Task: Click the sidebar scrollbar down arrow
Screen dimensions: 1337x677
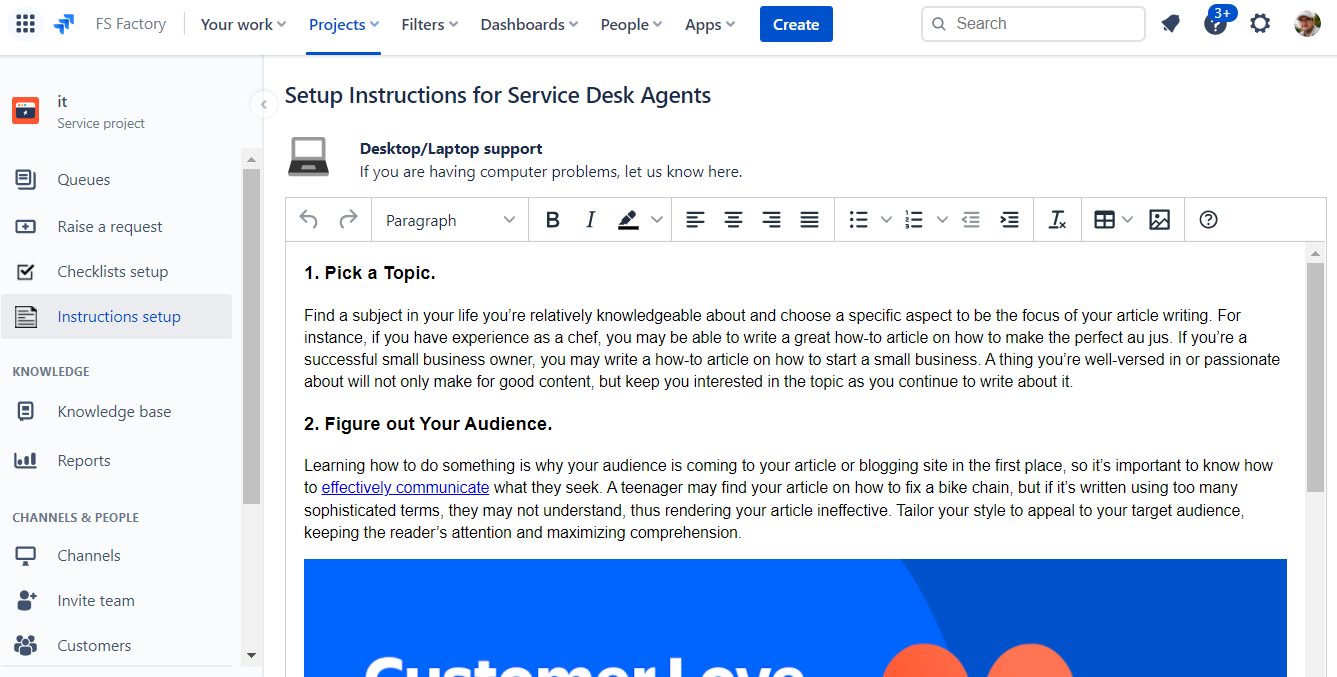Action: (251, 656)
